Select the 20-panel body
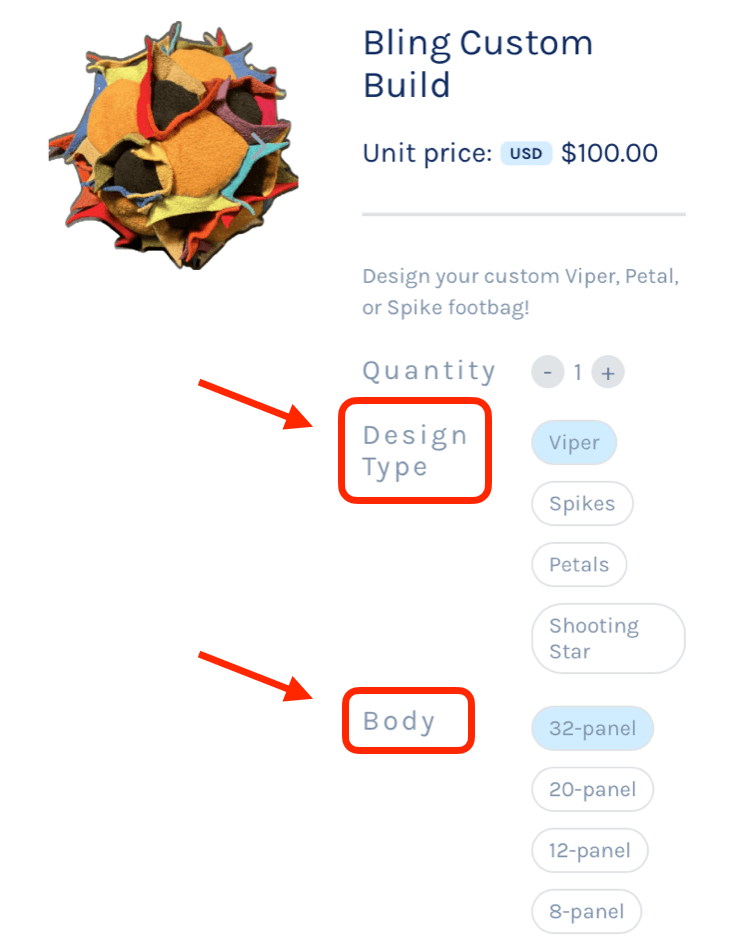This screenshot has height=952, width=732. point(592,790)
